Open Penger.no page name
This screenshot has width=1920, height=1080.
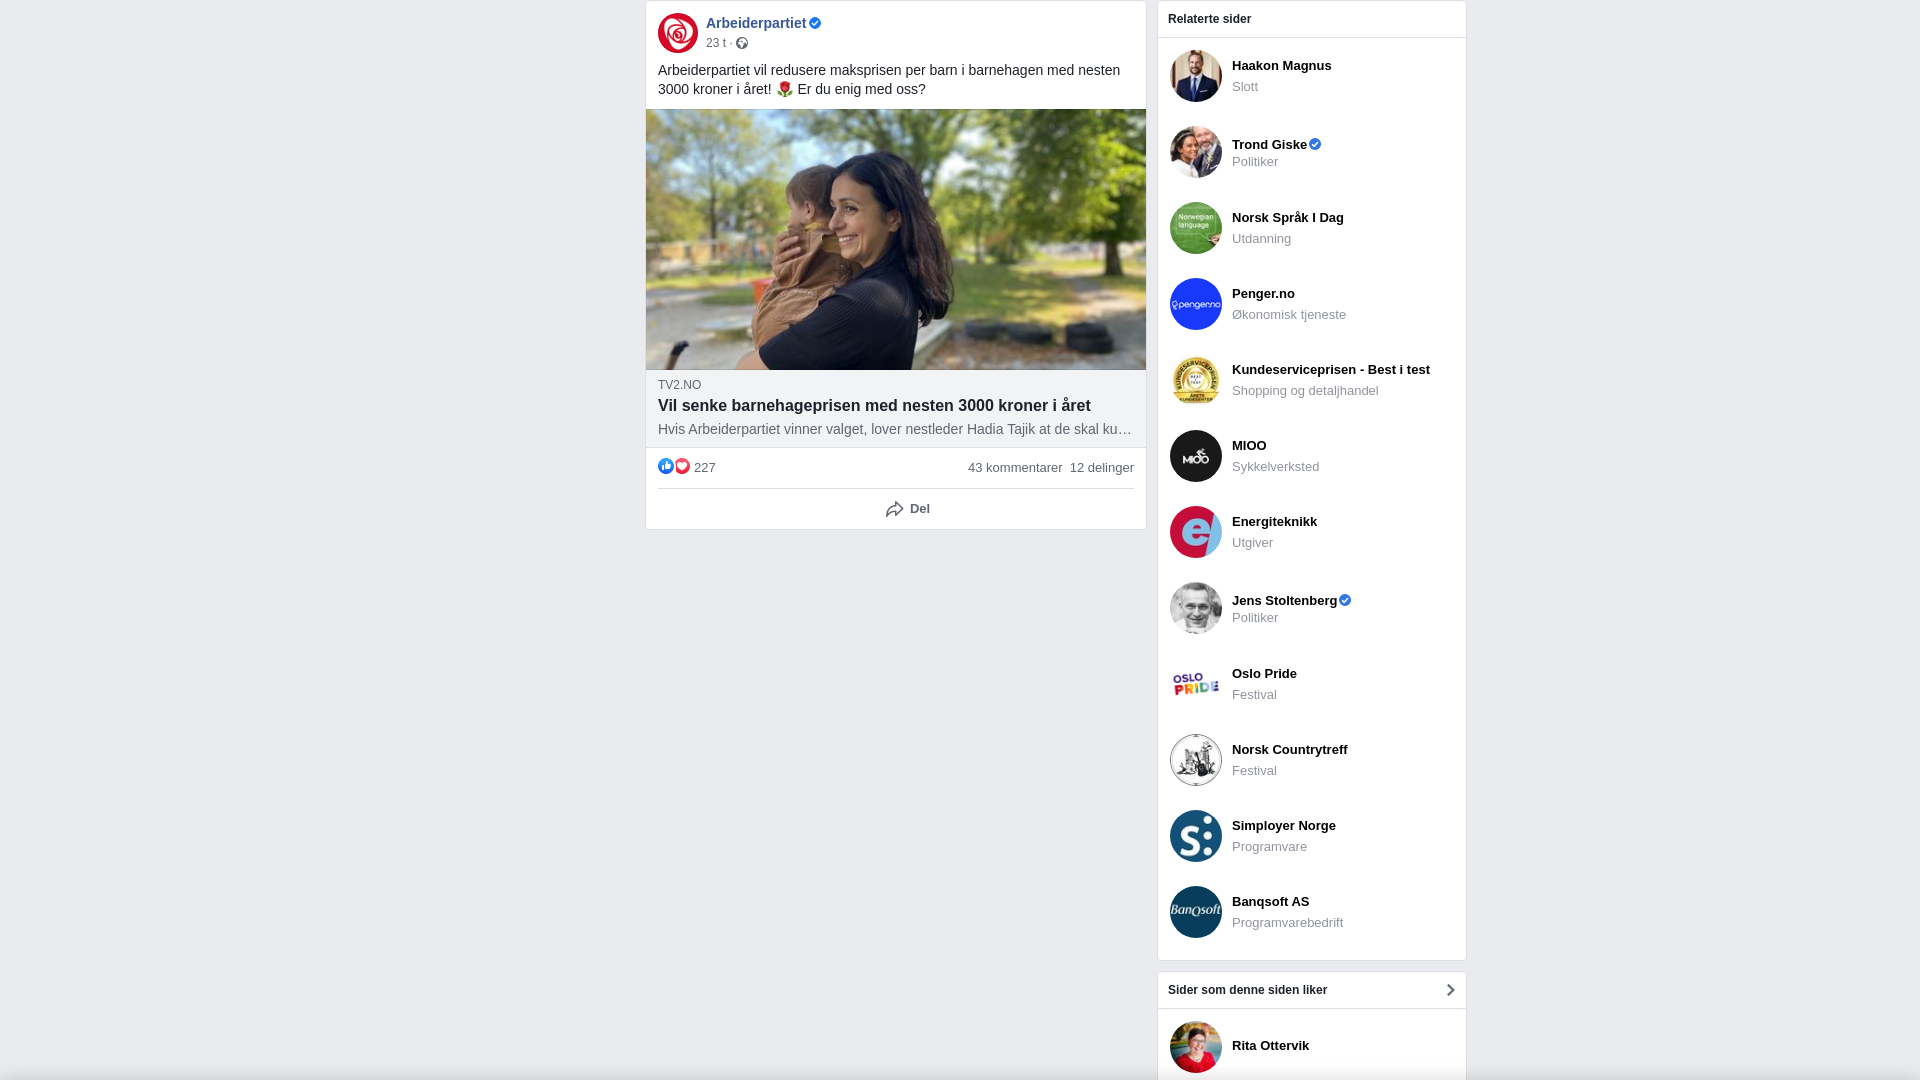coord(1263,293)
